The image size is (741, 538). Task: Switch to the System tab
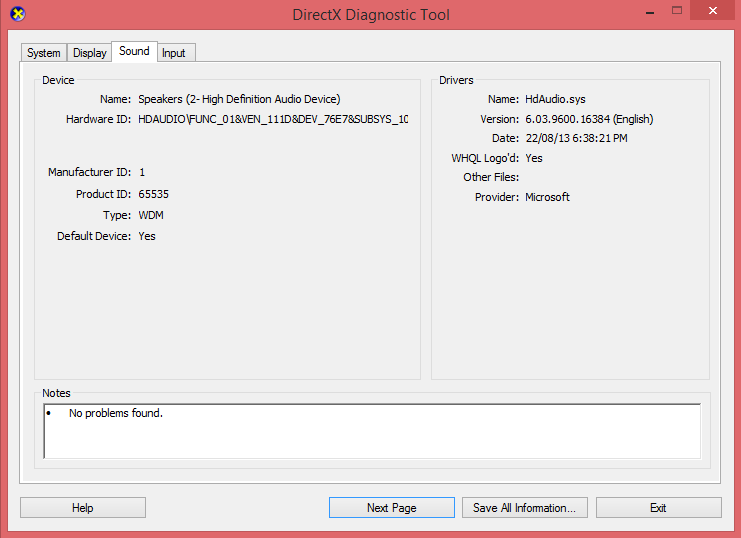44,53
